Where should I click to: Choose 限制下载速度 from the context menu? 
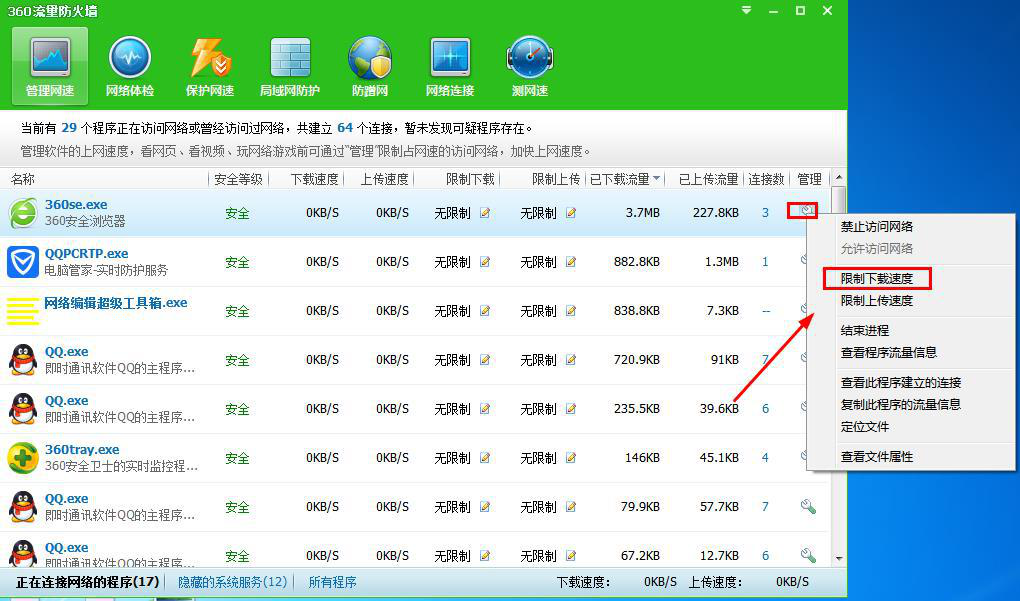(x=877, y=278)
